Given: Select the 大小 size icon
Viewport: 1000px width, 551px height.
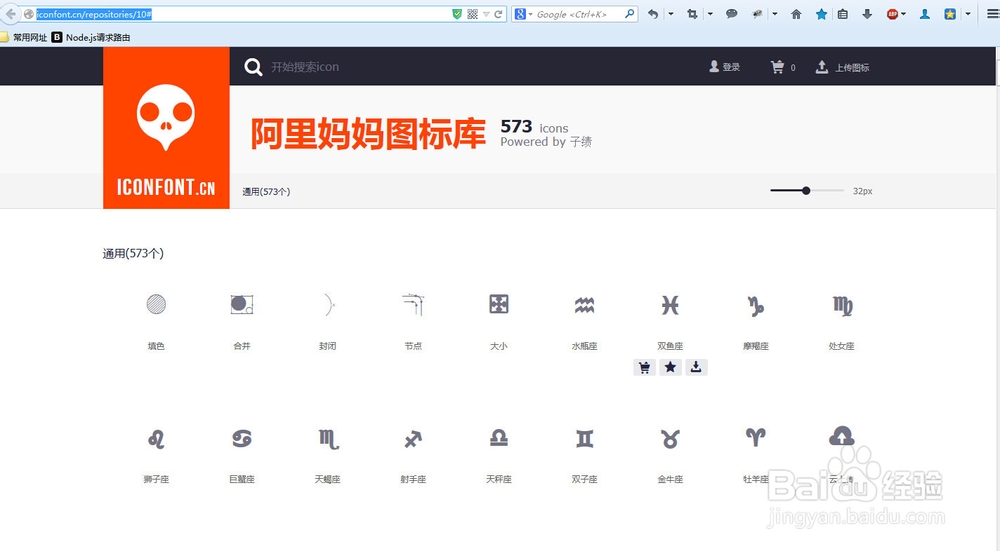Looking at the screenshot, I should (x=499, y=304).
